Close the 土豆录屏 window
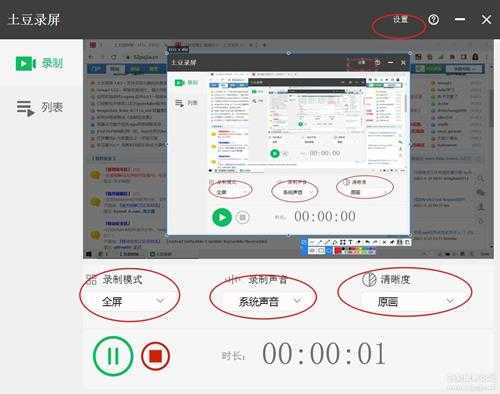 click(x=486, y=20)
